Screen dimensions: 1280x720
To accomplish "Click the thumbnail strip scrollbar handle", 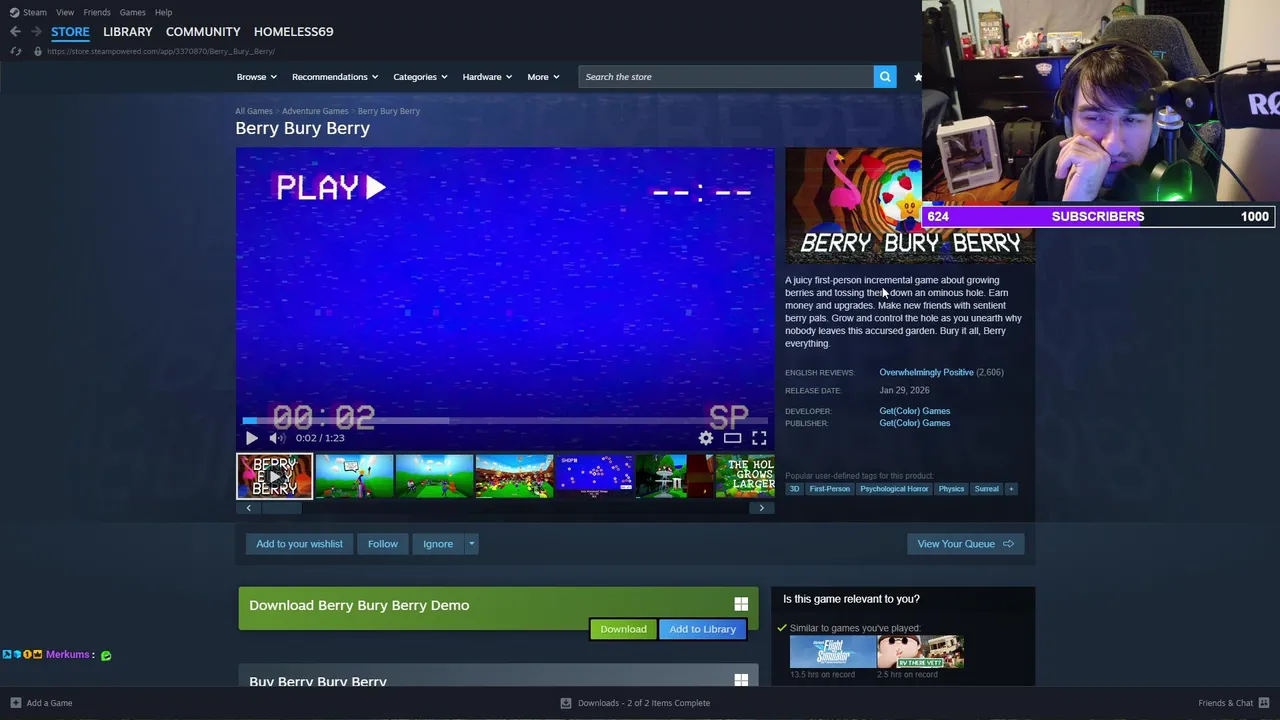I will 281,508.
